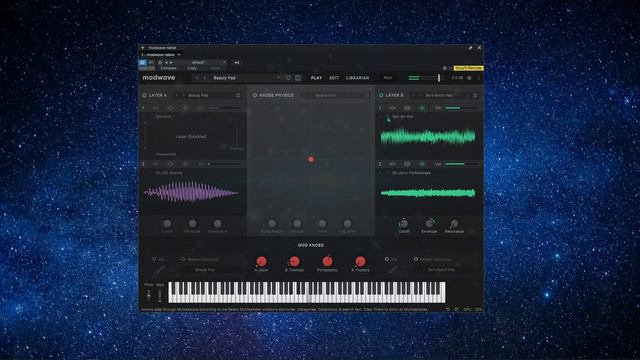Click the Pitch wheel
The height and width of the screenshot is (360, 640).
[x=149, y=295]
